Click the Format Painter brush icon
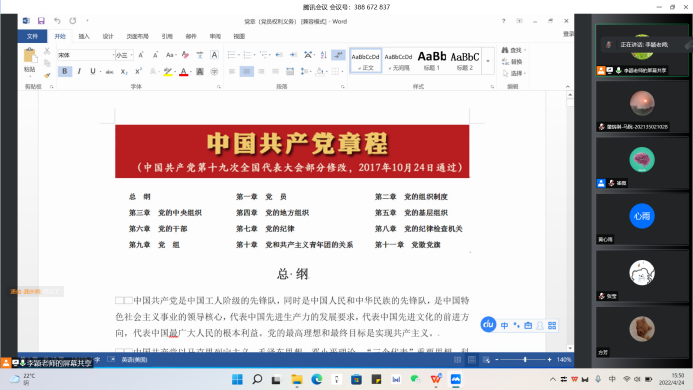This screenshot has height=390, width=693. tap(47, 76)
